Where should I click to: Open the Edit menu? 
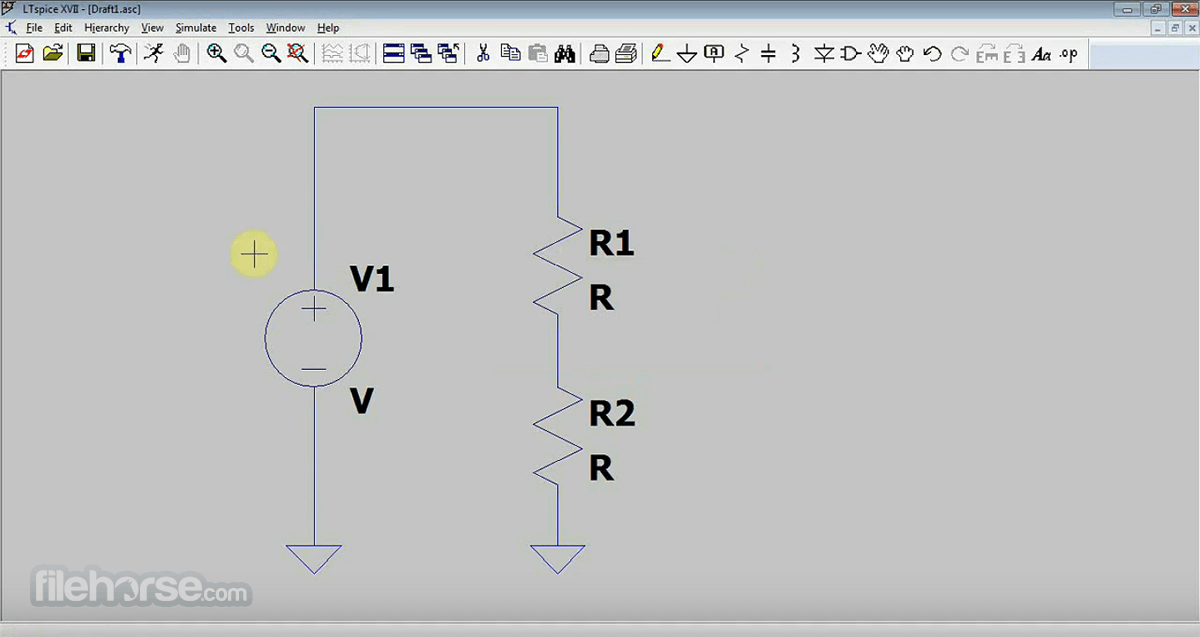pyautogui.click(x=63, y=28)
